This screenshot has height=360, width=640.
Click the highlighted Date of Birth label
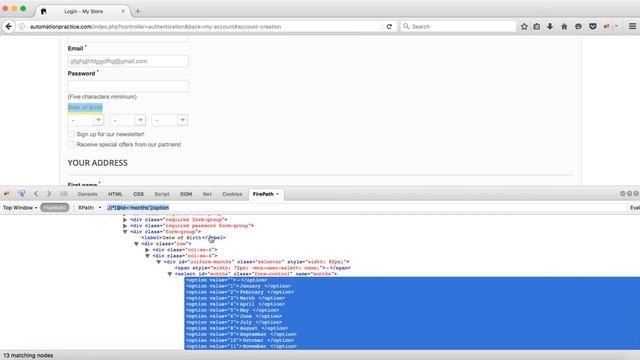click(x=85, y=107)
